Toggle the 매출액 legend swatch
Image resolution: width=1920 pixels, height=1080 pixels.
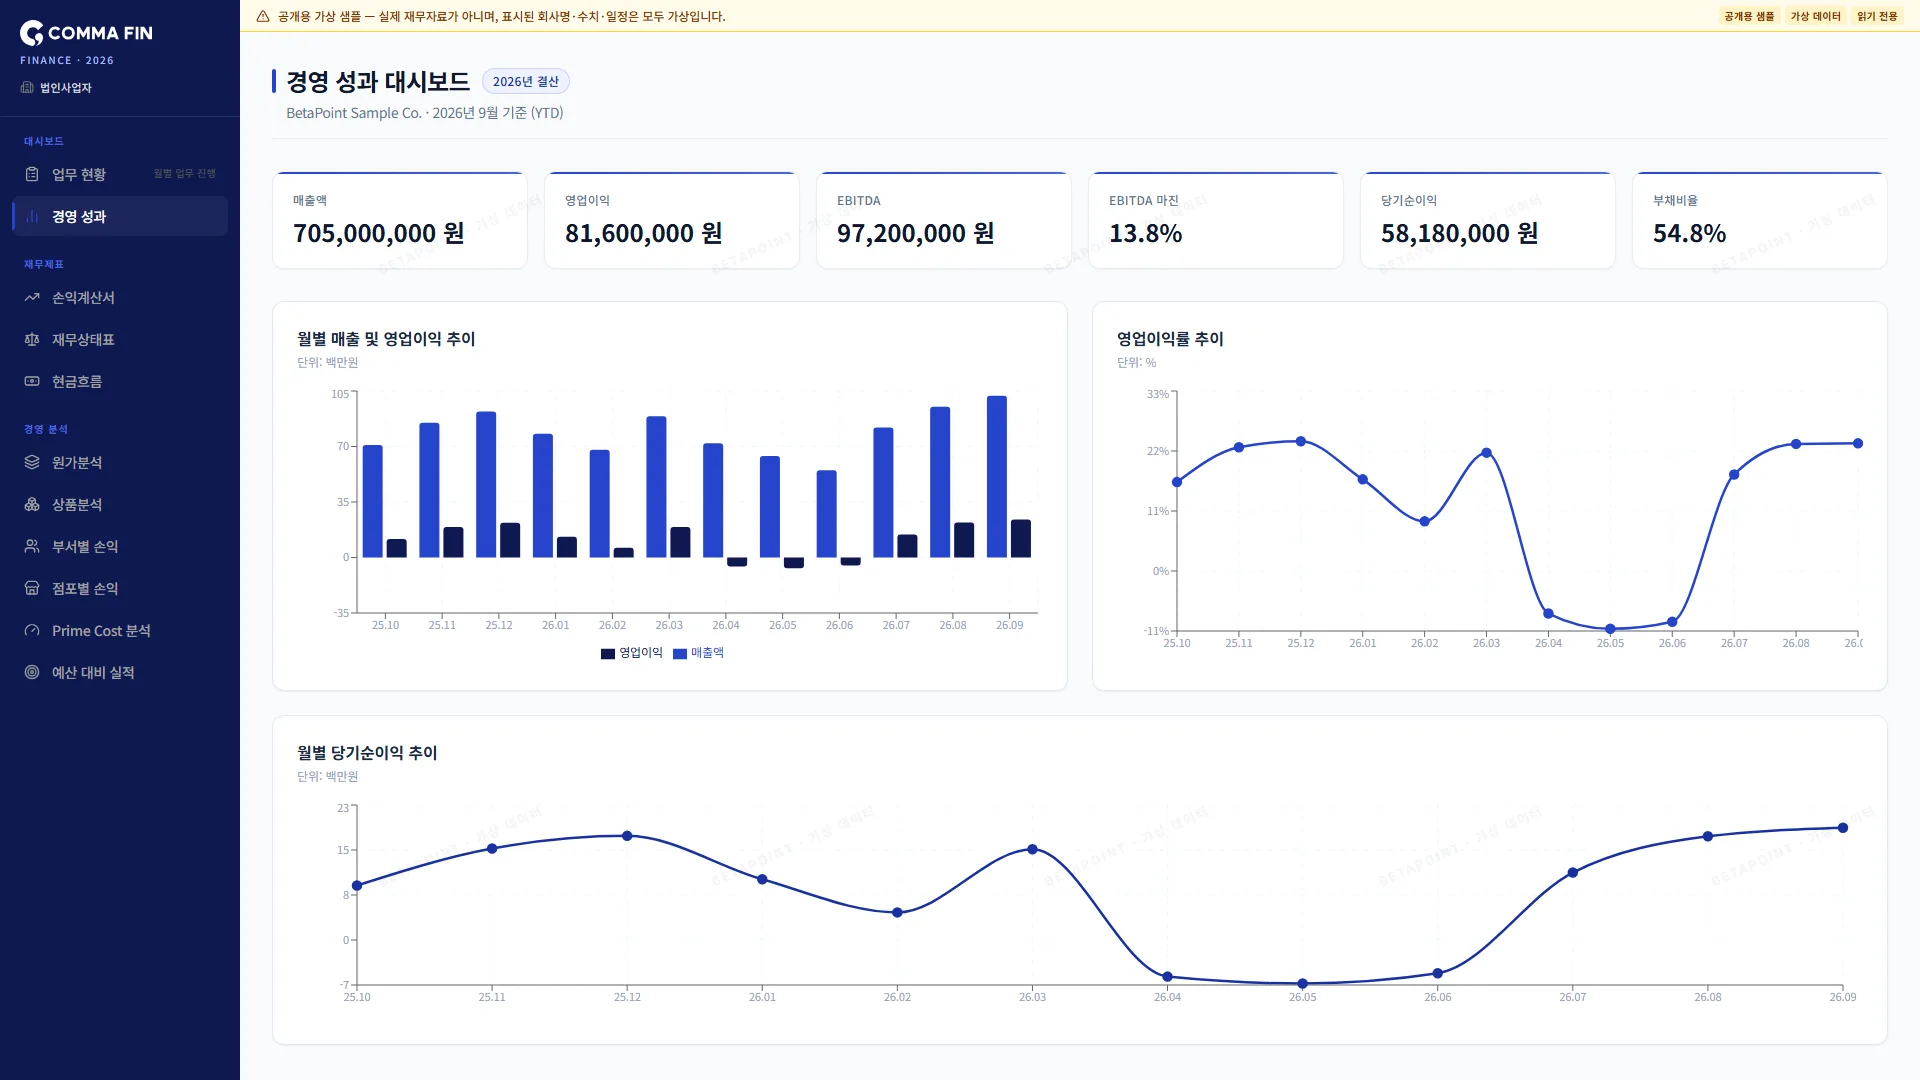click(x=680, y=653)
